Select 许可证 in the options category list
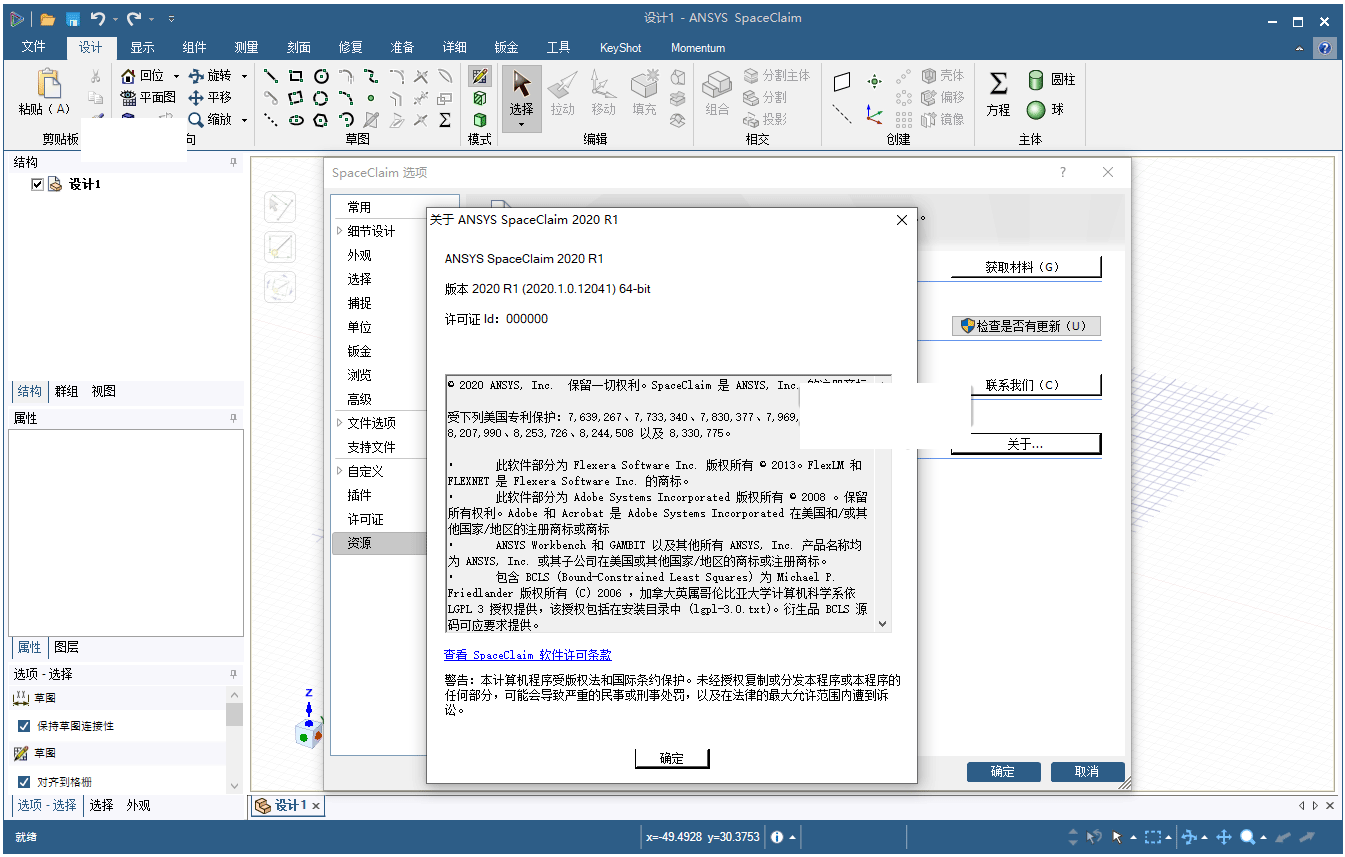Image resolution: width=1345 pixels, height=857 pixels. click(367, 519)
